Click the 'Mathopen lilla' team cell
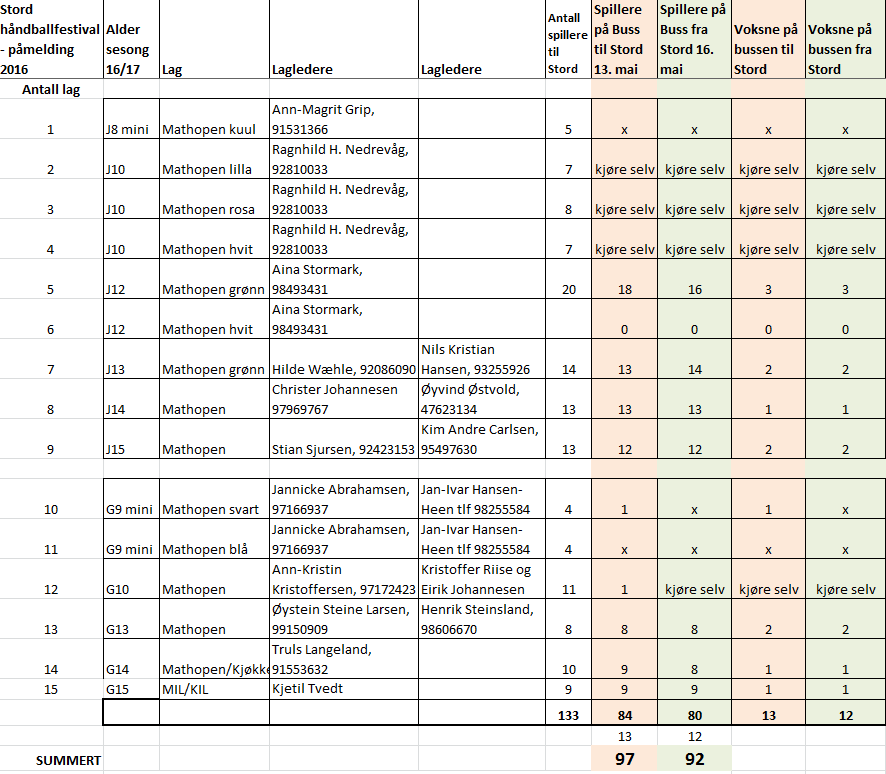This screenshot has height=774, width=886. 214,169
